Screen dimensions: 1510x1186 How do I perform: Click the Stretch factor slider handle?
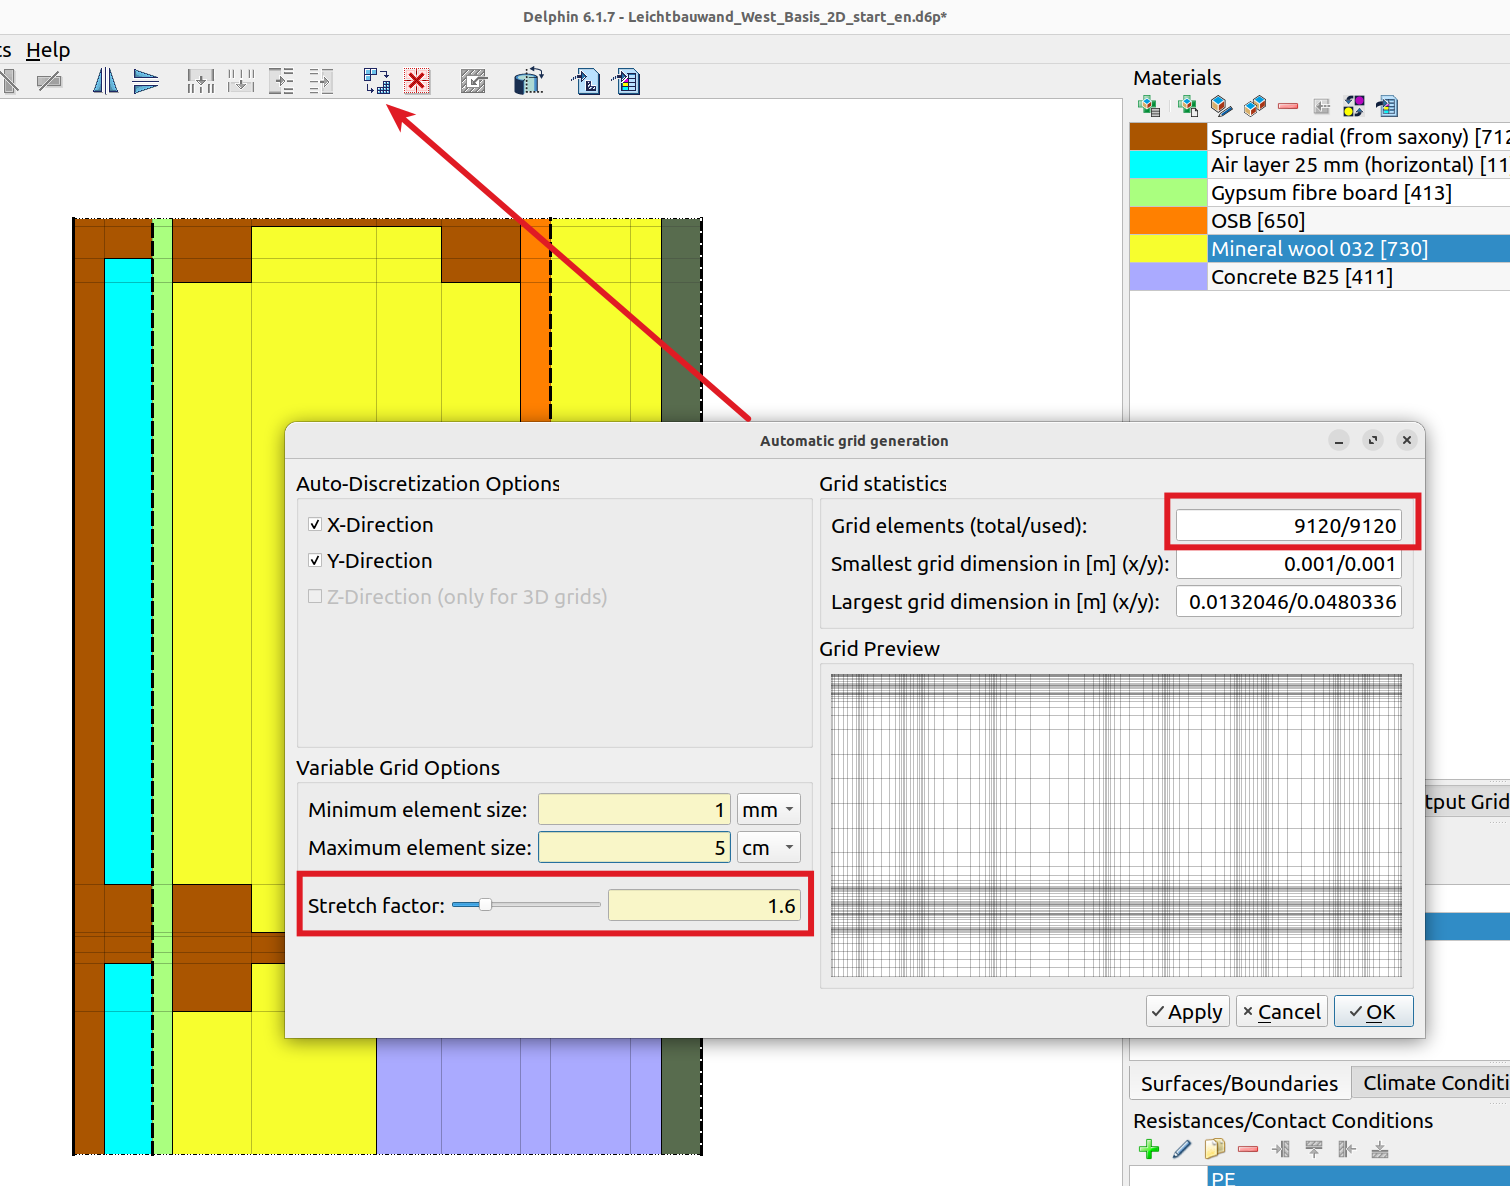485,904
